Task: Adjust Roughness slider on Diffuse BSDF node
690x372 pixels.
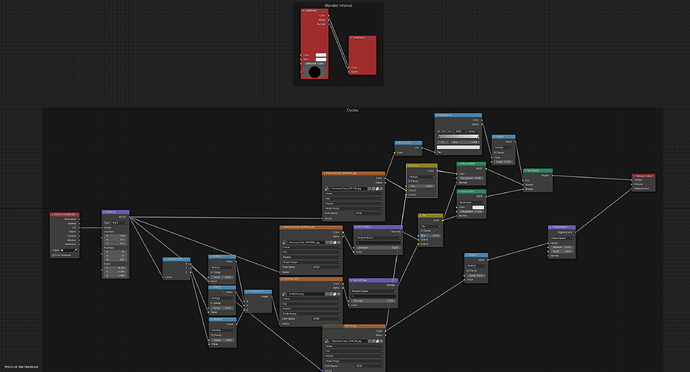Action: pos(471,178)
